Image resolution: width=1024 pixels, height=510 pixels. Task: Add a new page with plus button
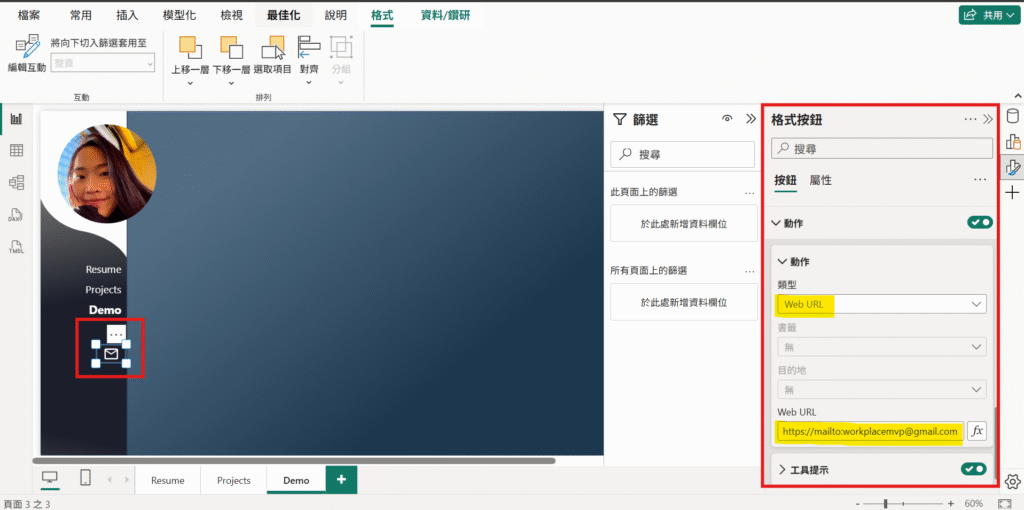point(341,480)
